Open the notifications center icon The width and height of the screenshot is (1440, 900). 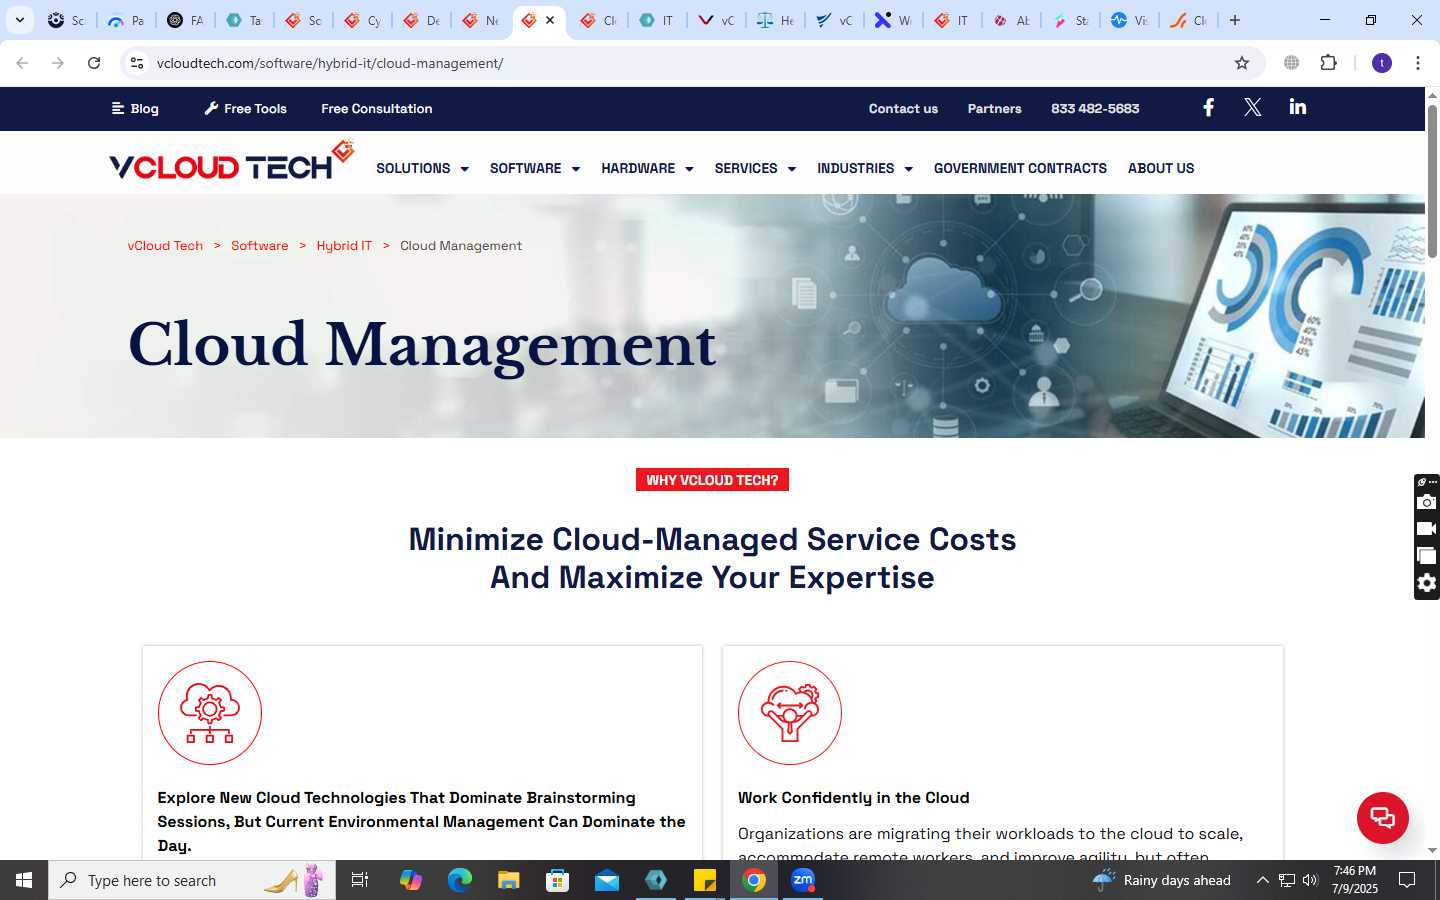pyautogui.click(x=1407, y=880)
